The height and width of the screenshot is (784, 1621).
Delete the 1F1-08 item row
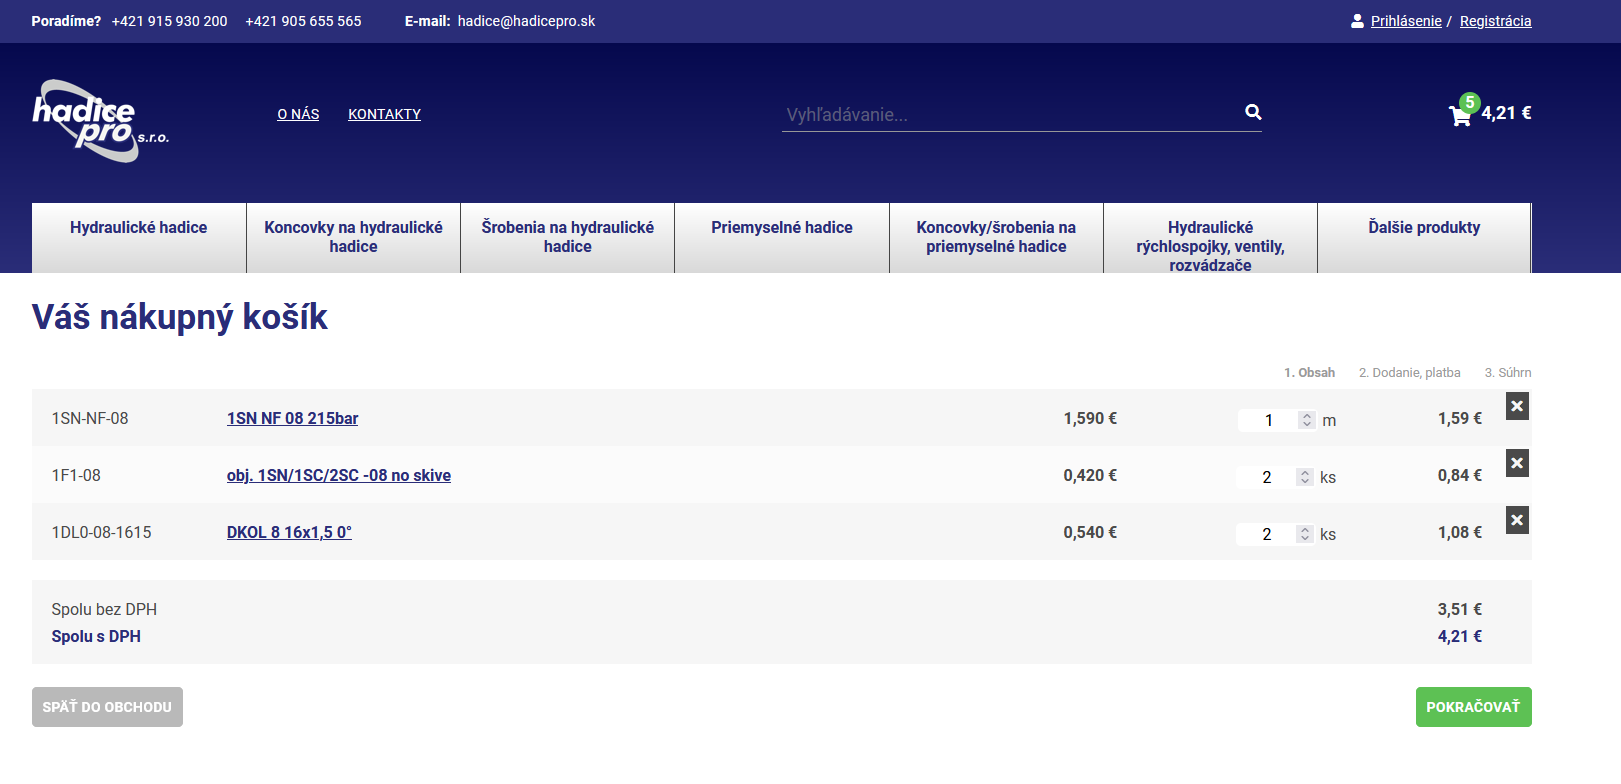coord(1517,463)
